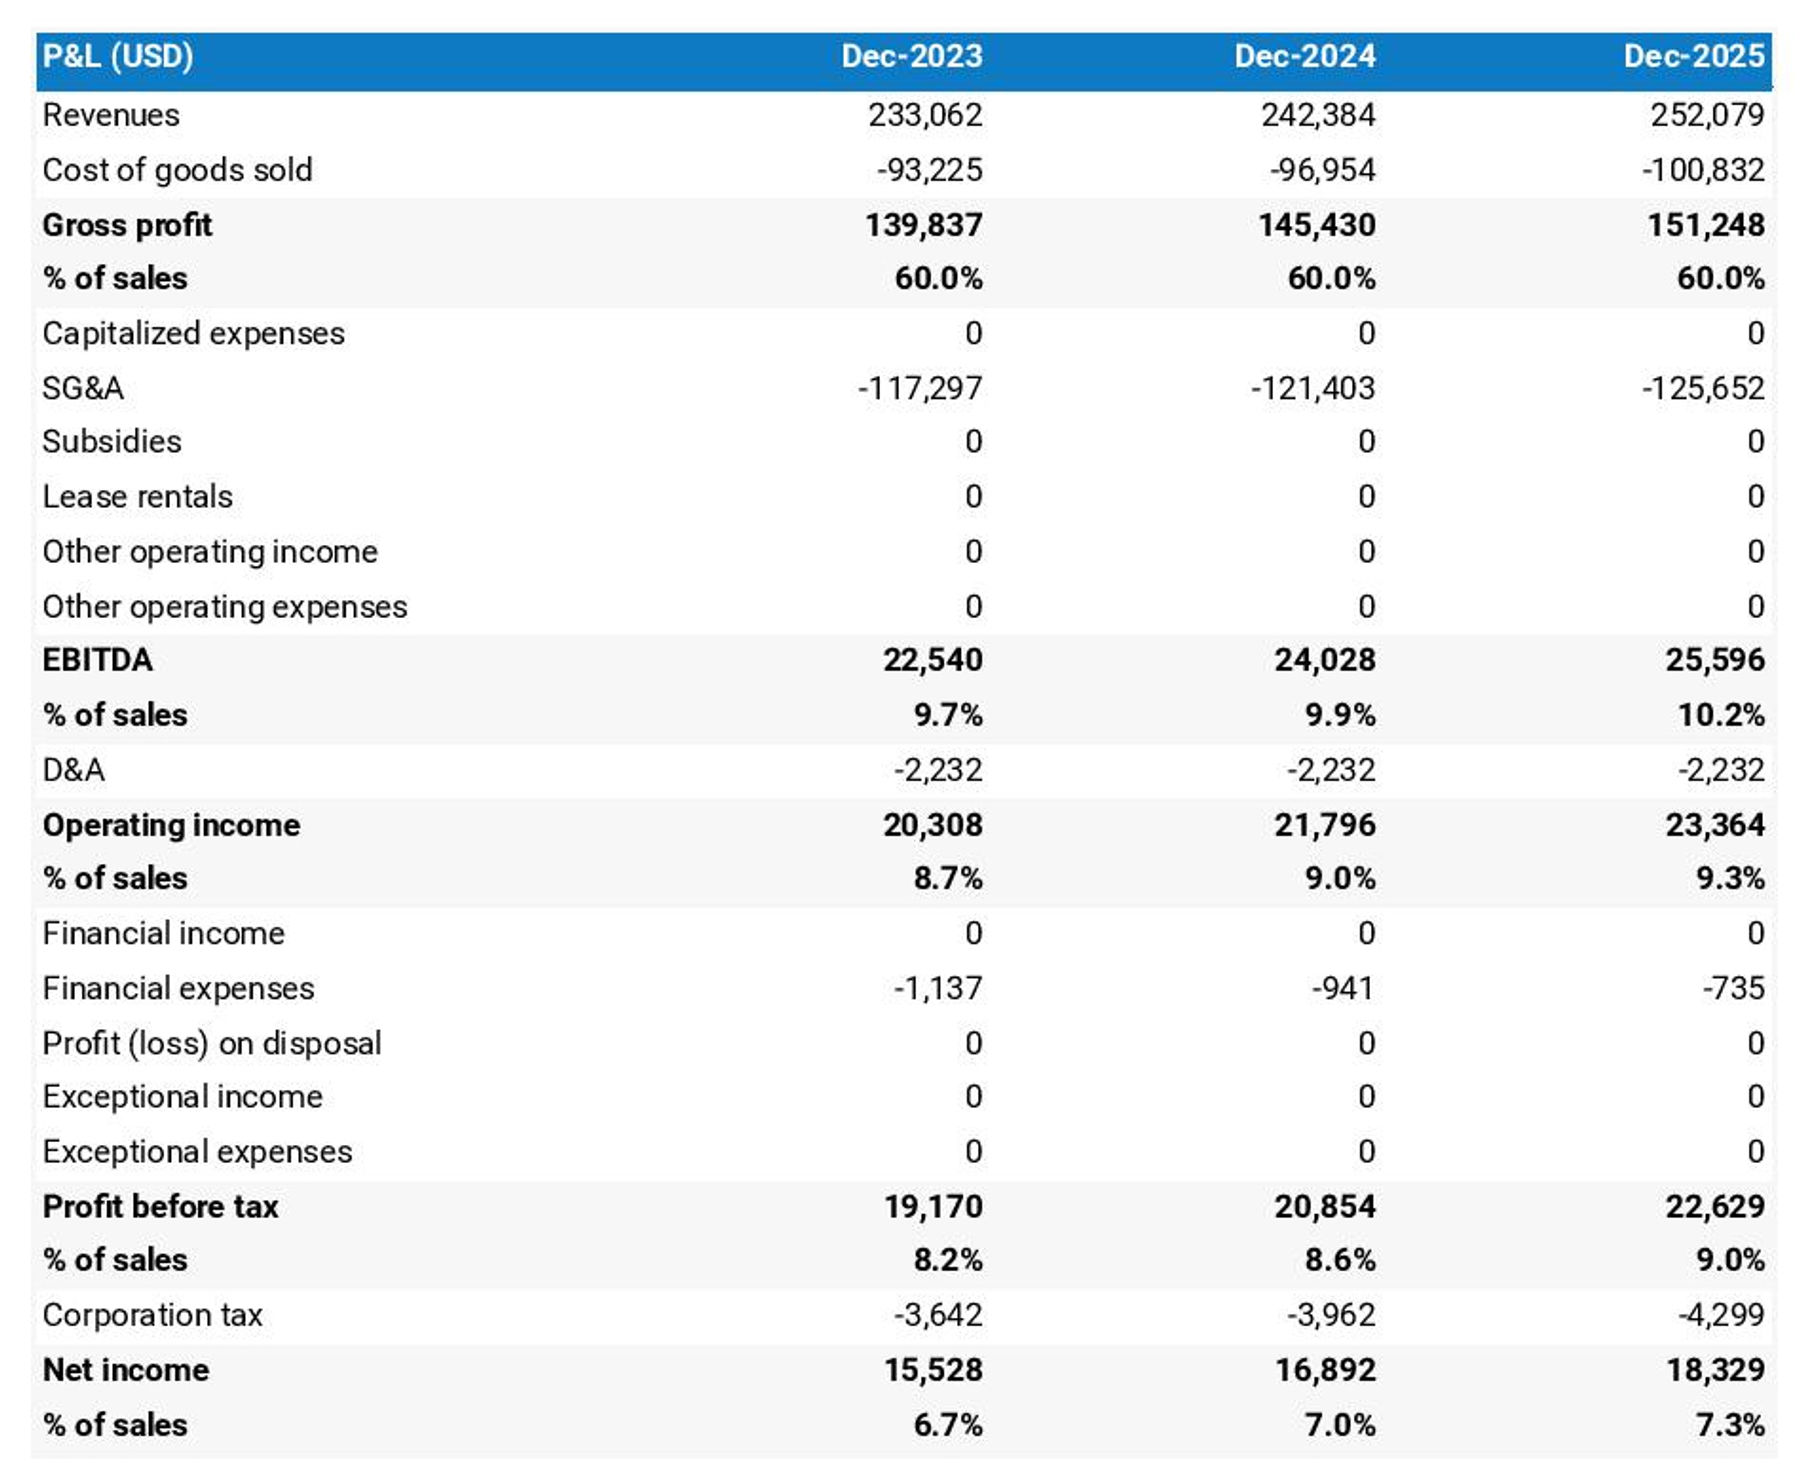Click Dec-2023 SG&A value -117,297
Image resolution: width=1800 pixels, height=1475 pixels.
tap(920, 388)
